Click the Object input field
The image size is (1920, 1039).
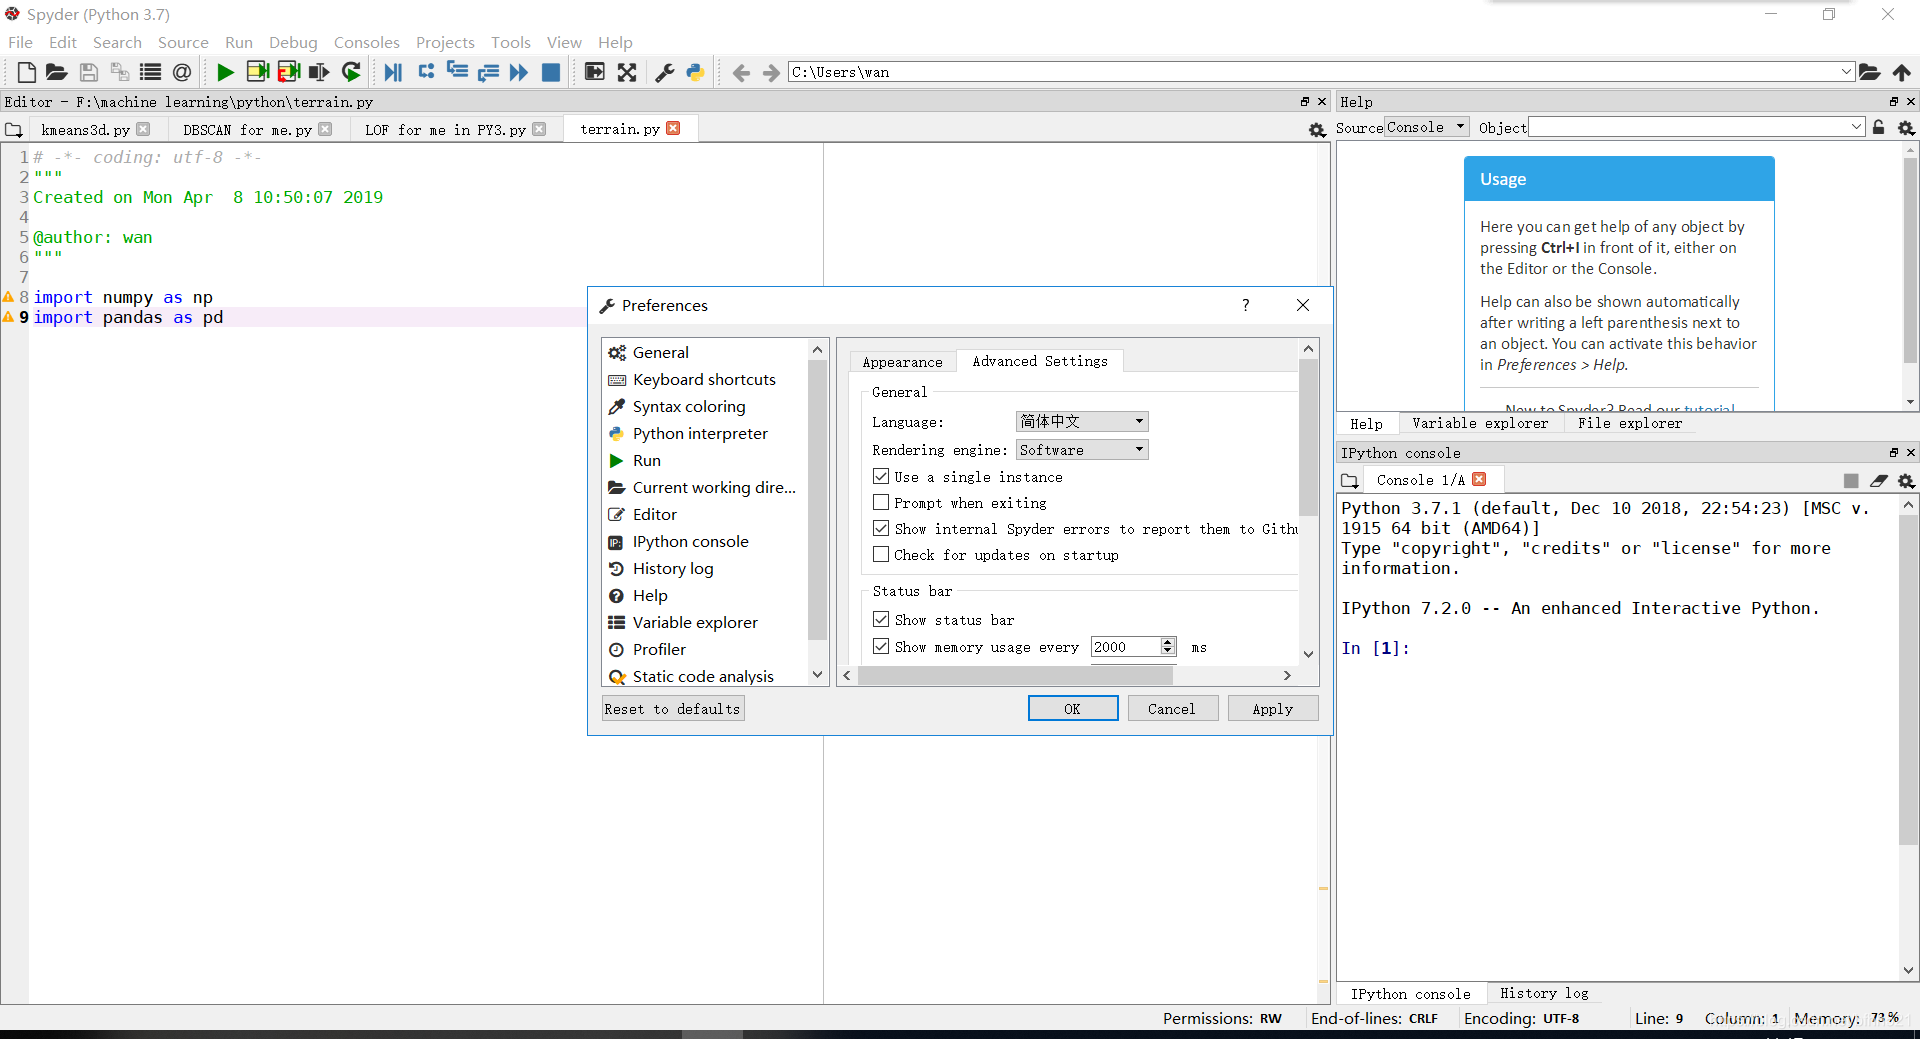[1688, 127]
